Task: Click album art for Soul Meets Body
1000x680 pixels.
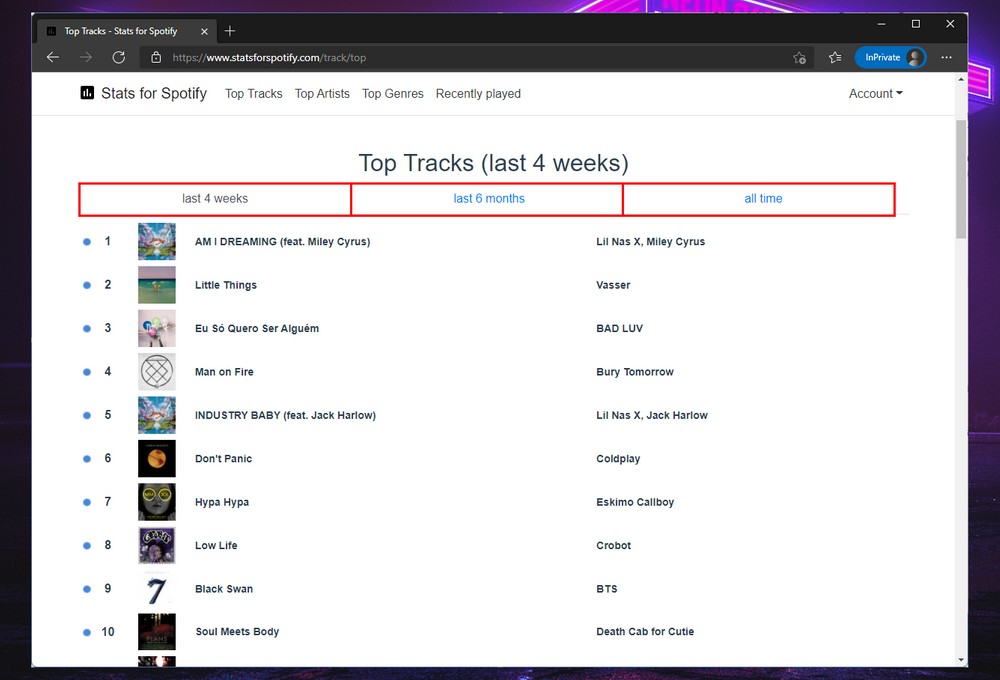Action: pyautogui.click(x=157, y=632)
